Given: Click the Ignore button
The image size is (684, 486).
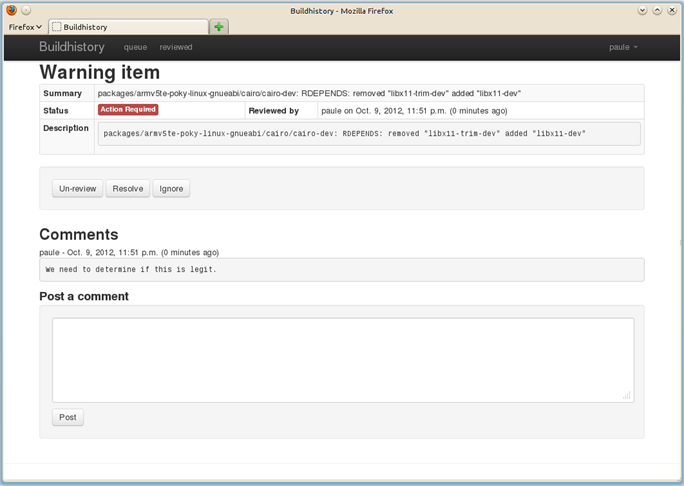Looking at the screenshot, I should click(171, 188).
